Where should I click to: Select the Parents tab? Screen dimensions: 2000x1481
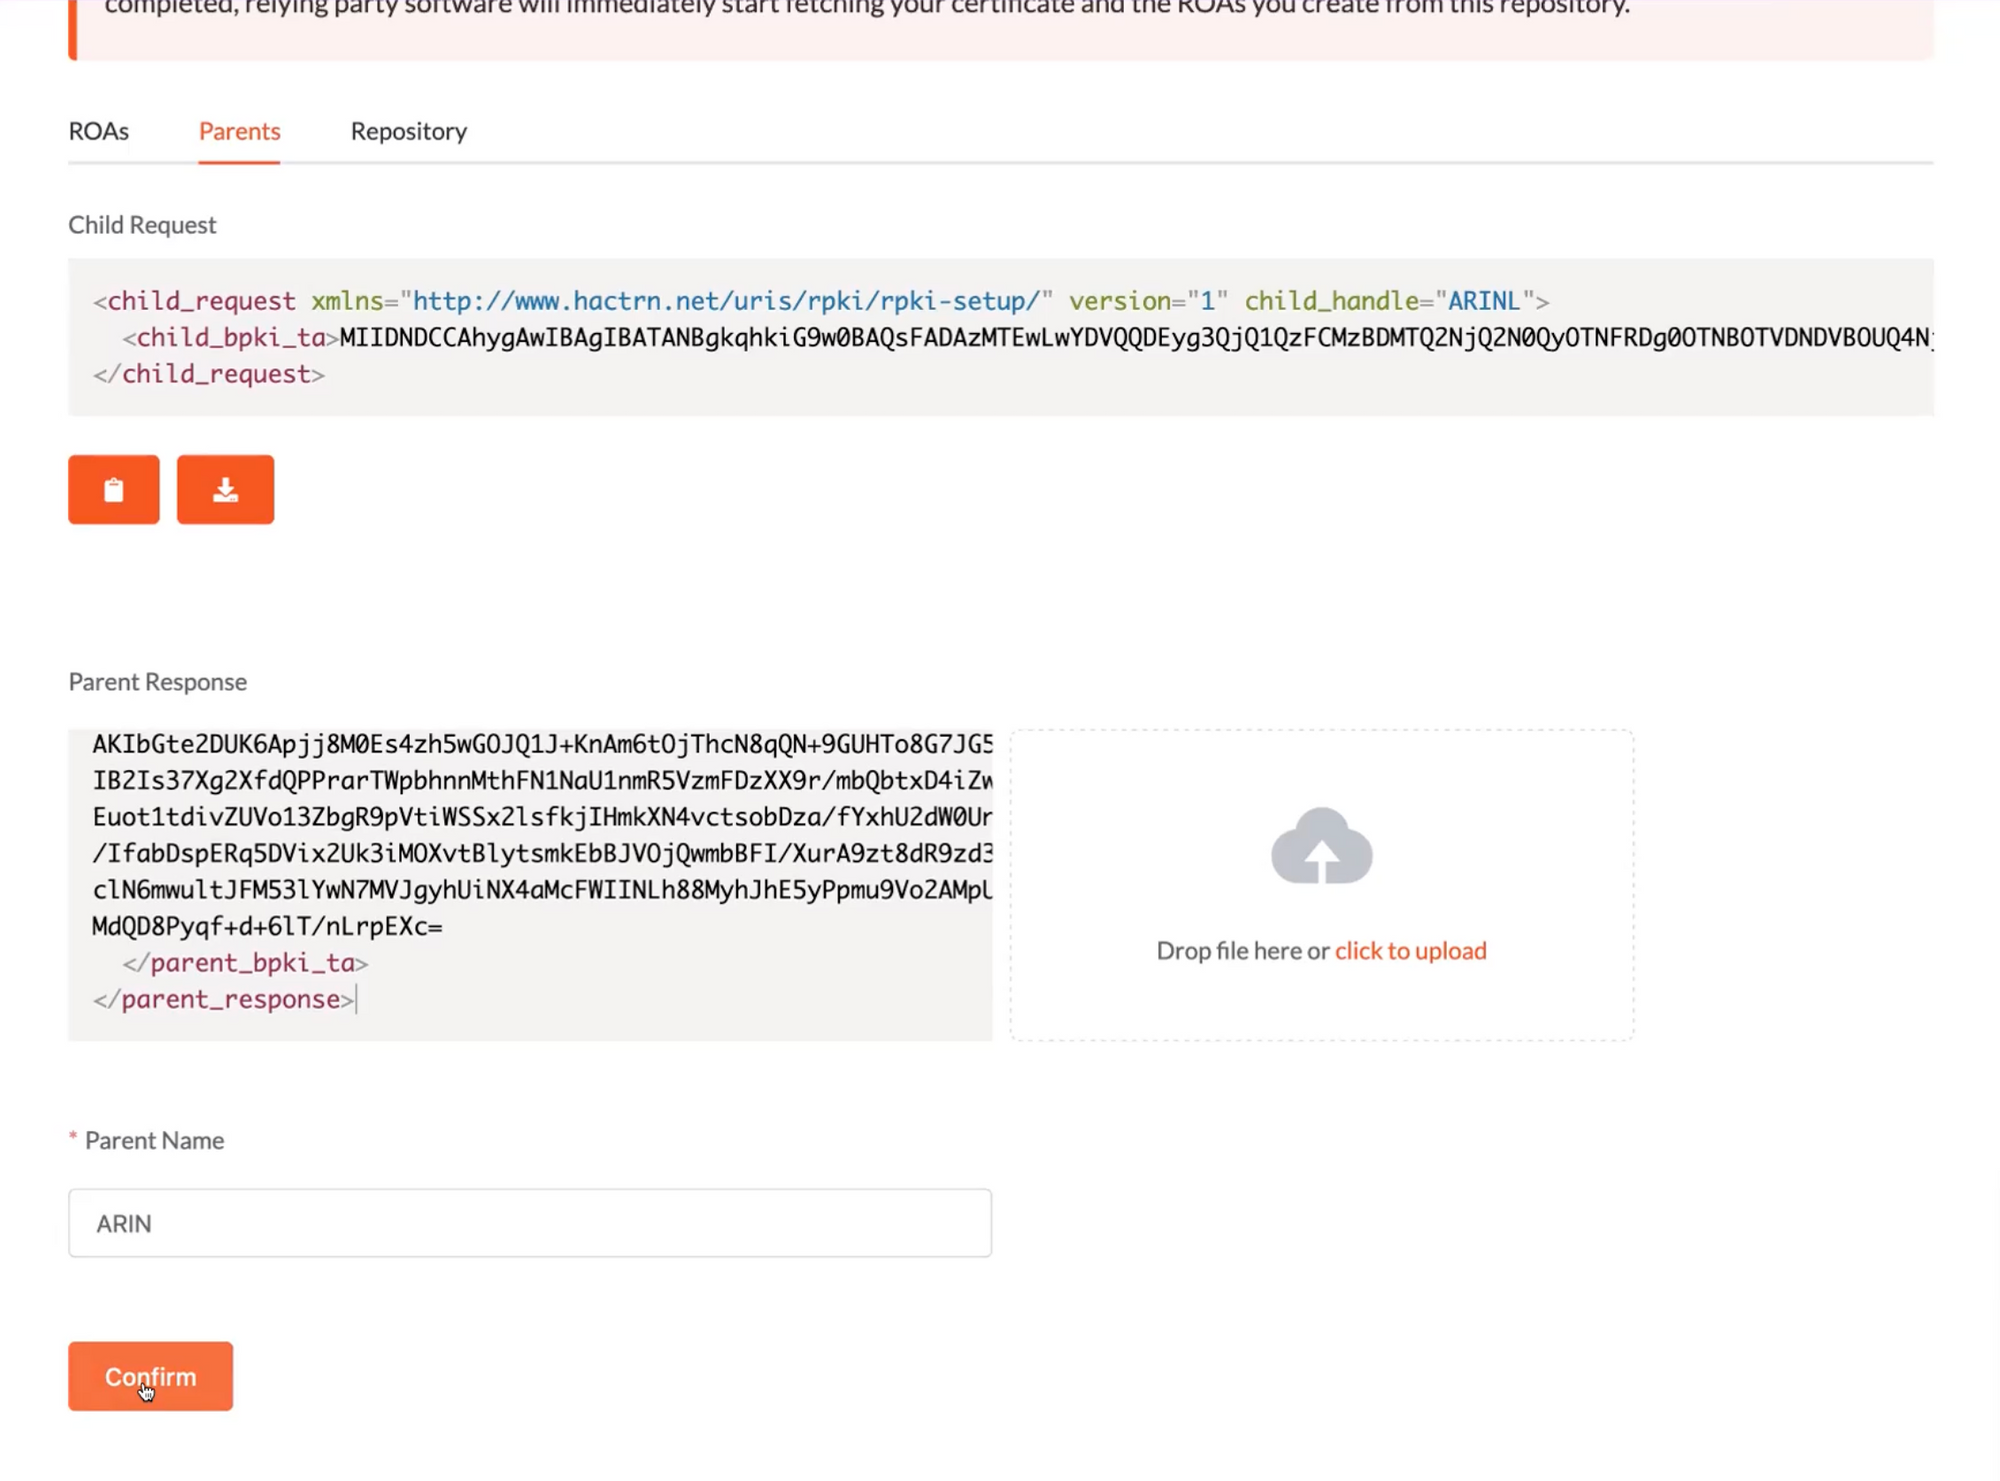click(x=239, y=131)
